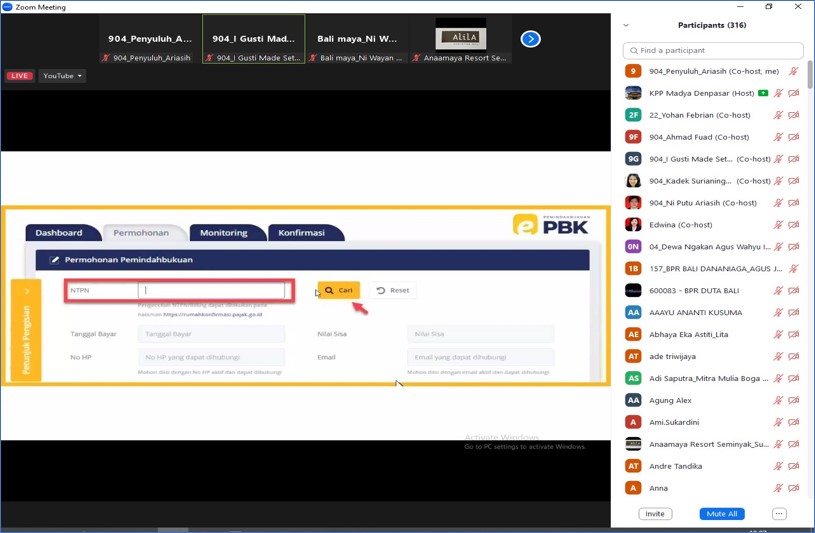The width and height of the screenshot is (815, 533).
Task: Click the orange avatar of 904_Penyuluh_Ariasih
Action: coord(633,71)
